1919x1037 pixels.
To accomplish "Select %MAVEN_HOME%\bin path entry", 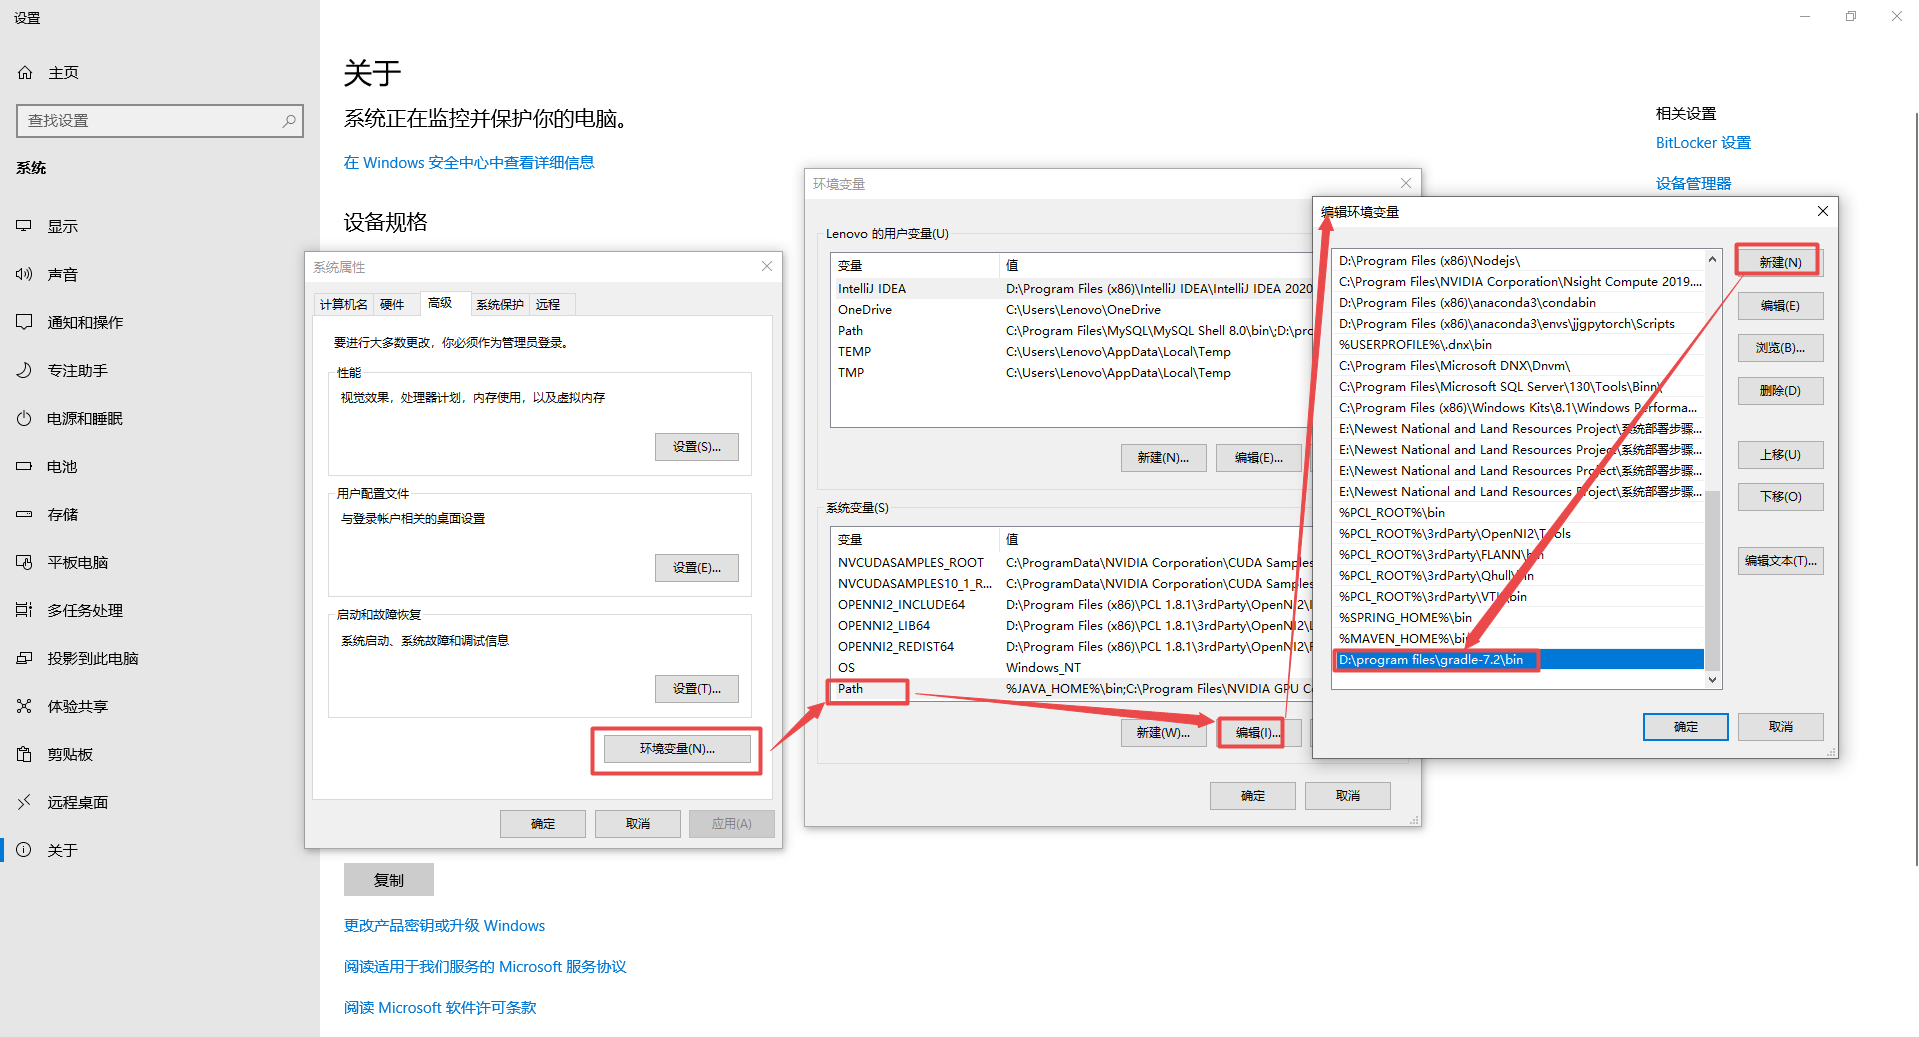I will point(1519,639).
